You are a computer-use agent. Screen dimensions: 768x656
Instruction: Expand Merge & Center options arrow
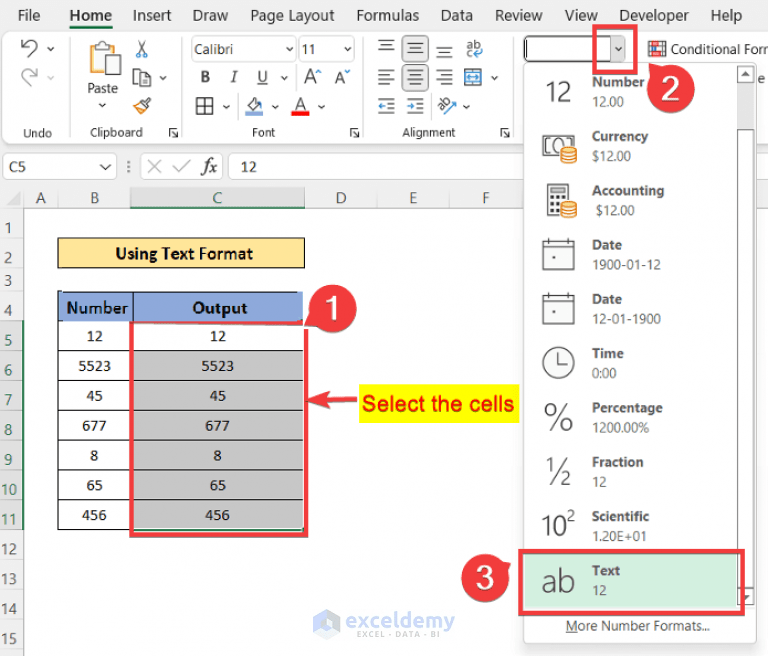coord(495,77)
